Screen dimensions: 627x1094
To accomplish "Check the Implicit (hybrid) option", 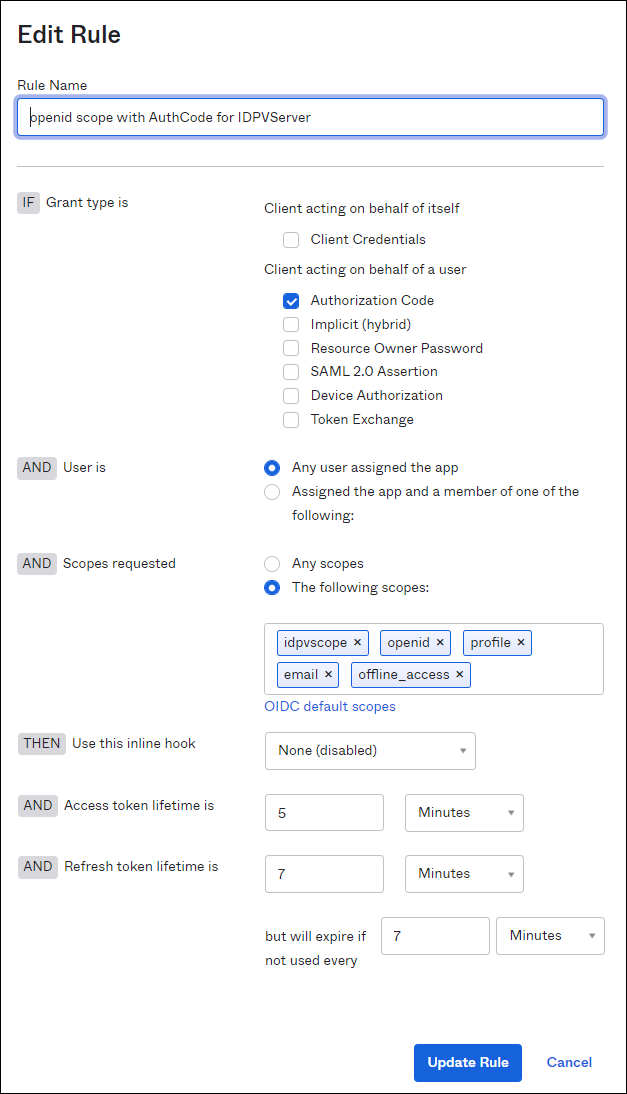I will 291,324.
